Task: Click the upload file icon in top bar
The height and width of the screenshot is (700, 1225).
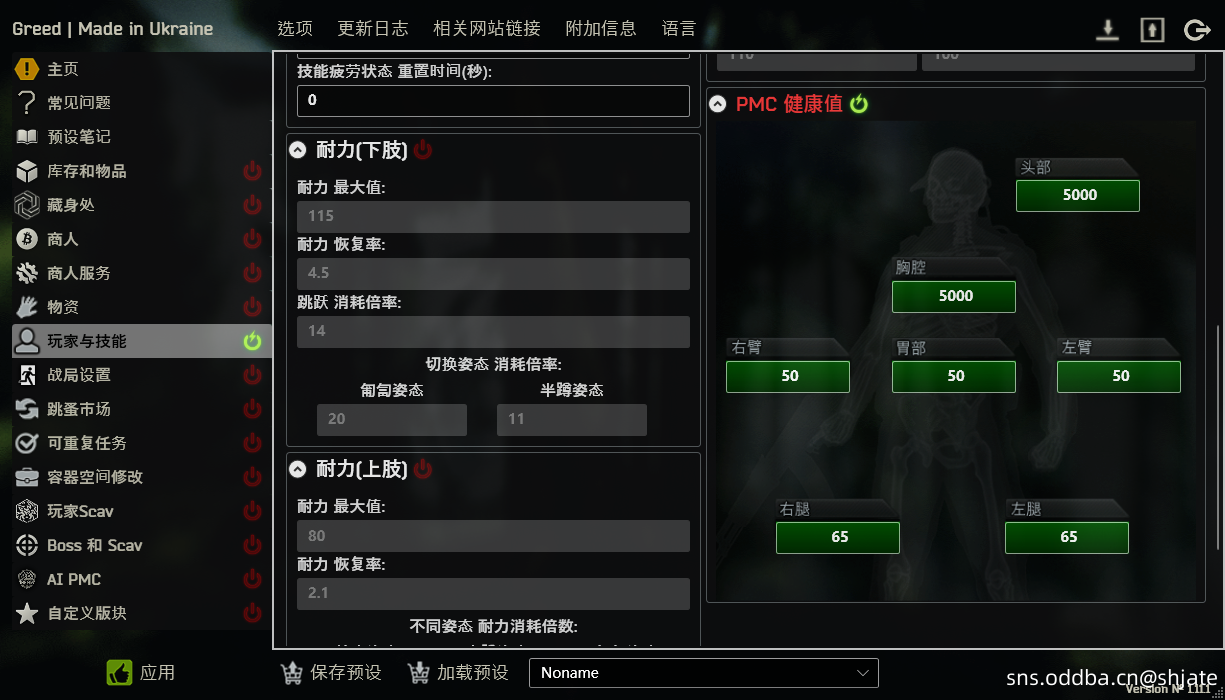Action: tap(1152, 30)
